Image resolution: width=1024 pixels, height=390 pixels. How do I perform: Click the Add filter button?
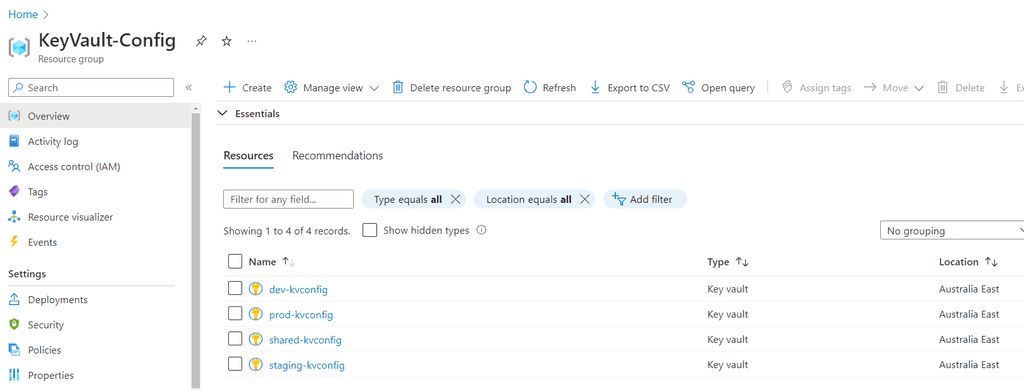(x=645, y=199)
